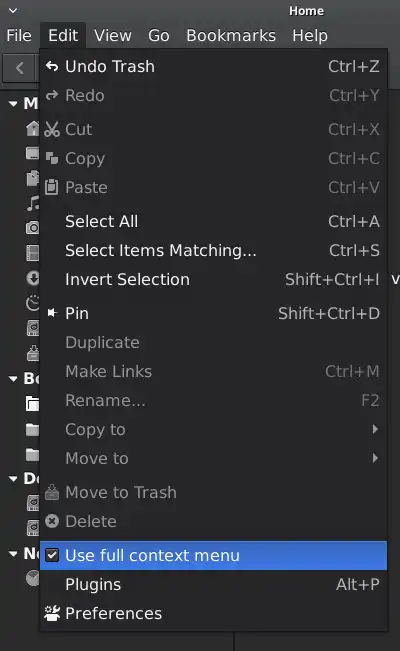400x651 pixels.
Task: Open the Pictures camera icon in sidebar
Action: 32,228
